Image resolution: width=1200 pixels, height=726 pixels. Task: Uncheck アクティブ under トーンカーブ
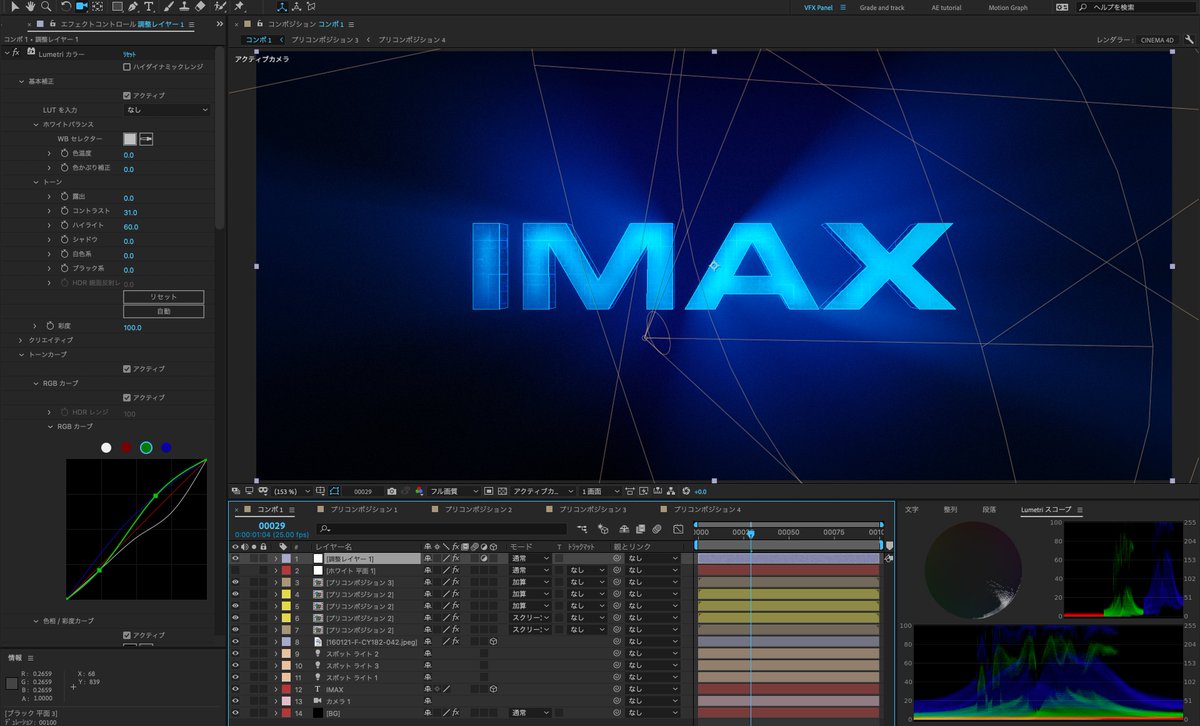pyautogui.click(x=126, y=369)
